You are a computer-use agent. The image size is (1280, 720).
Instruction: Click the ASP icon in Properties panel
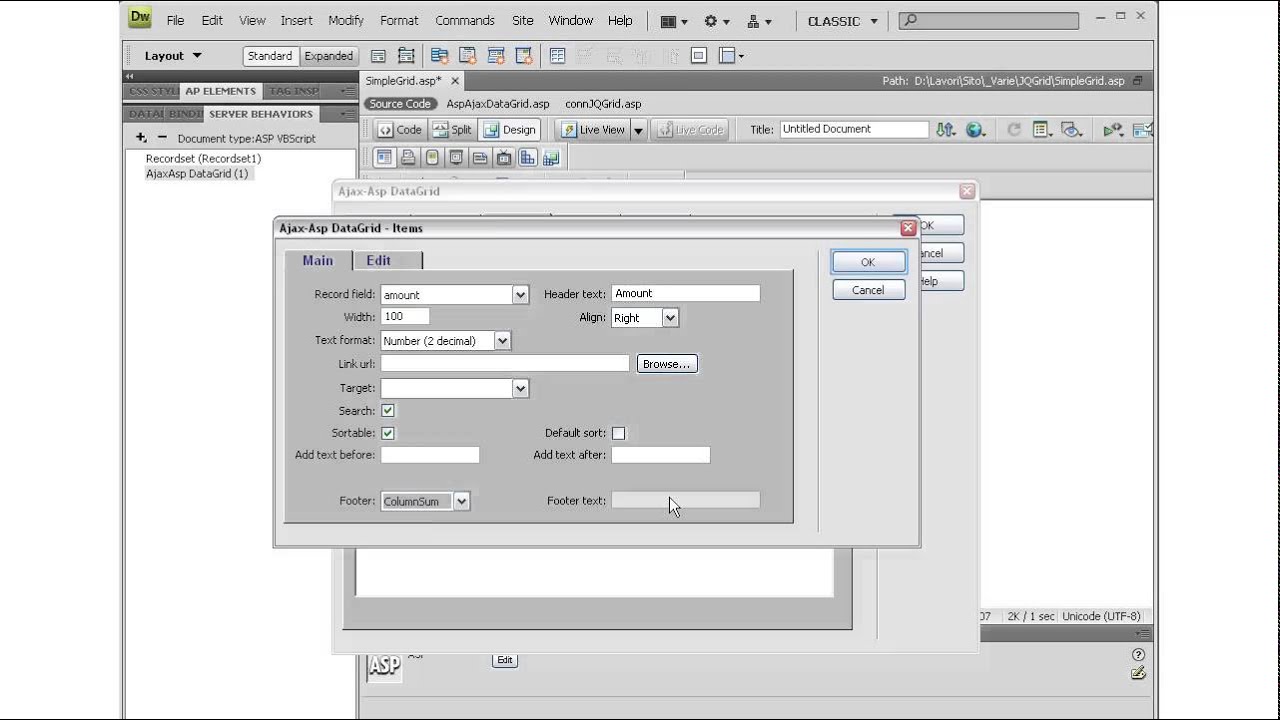384,667
